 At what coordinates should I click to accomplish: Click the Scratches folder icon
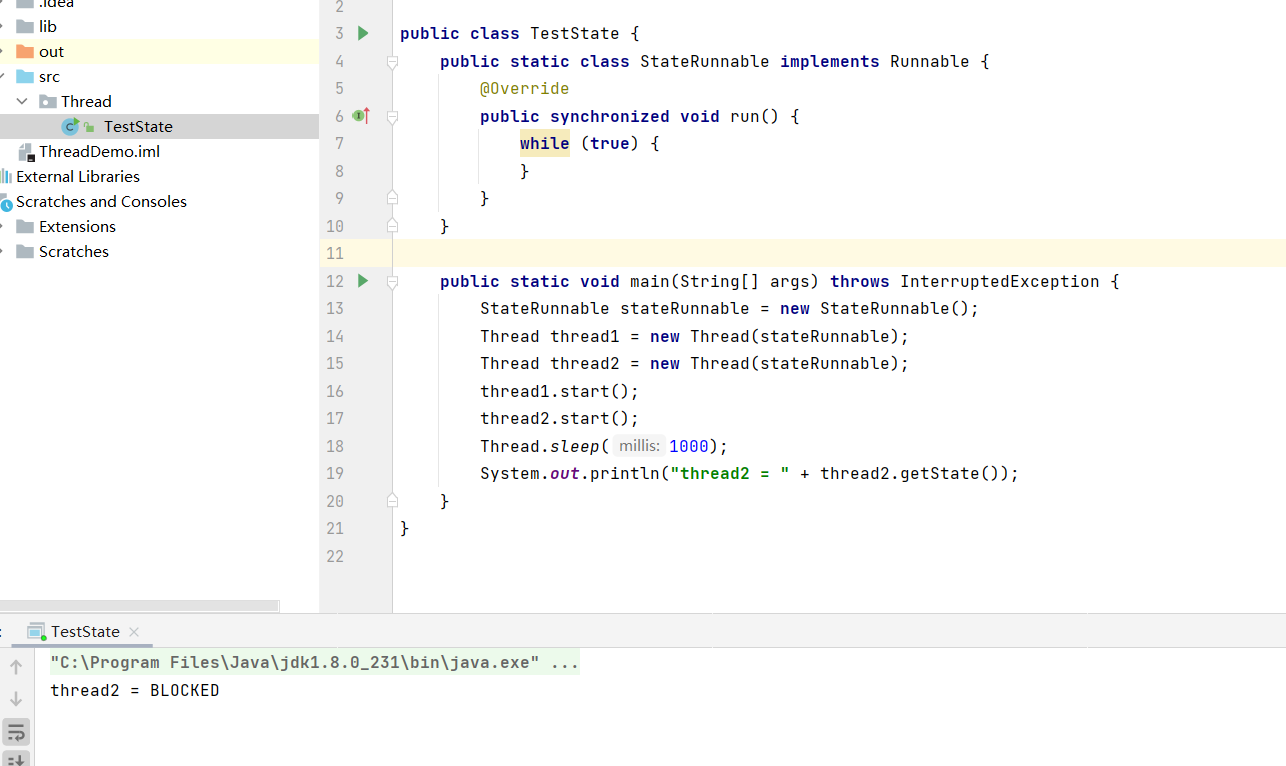point(25,251)
